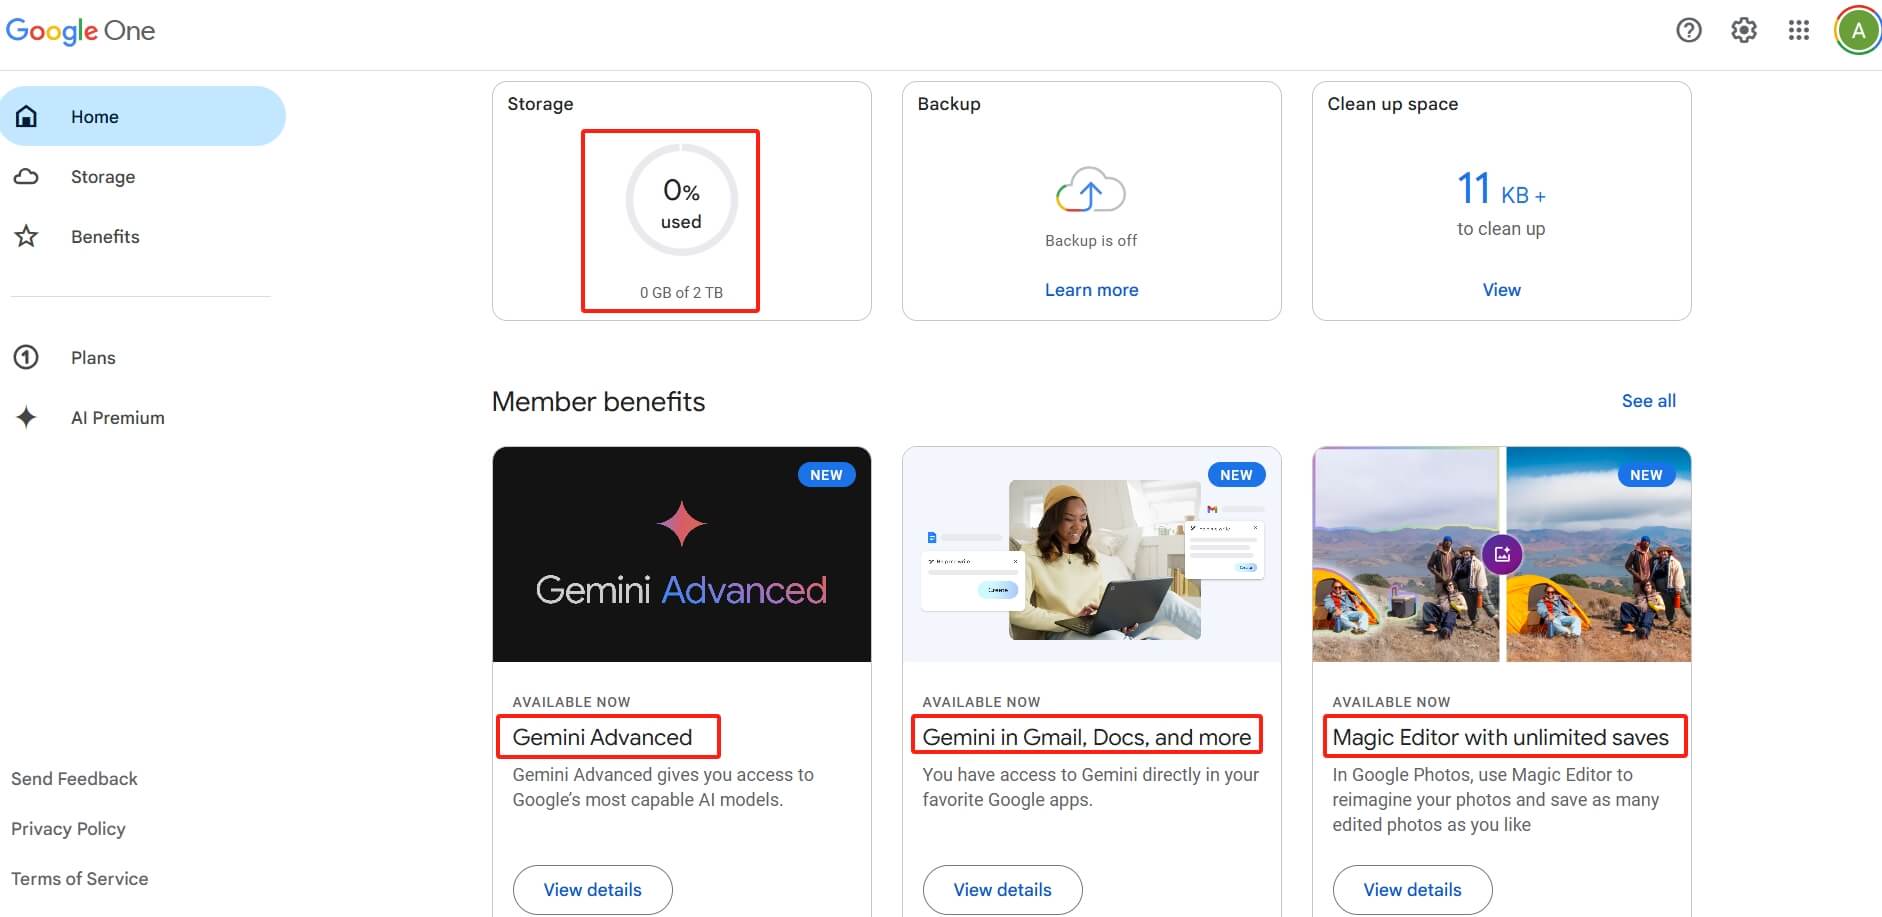Click the Storage cloud icon in sidebar
The image size is (1882, 917).
[27, 177]
